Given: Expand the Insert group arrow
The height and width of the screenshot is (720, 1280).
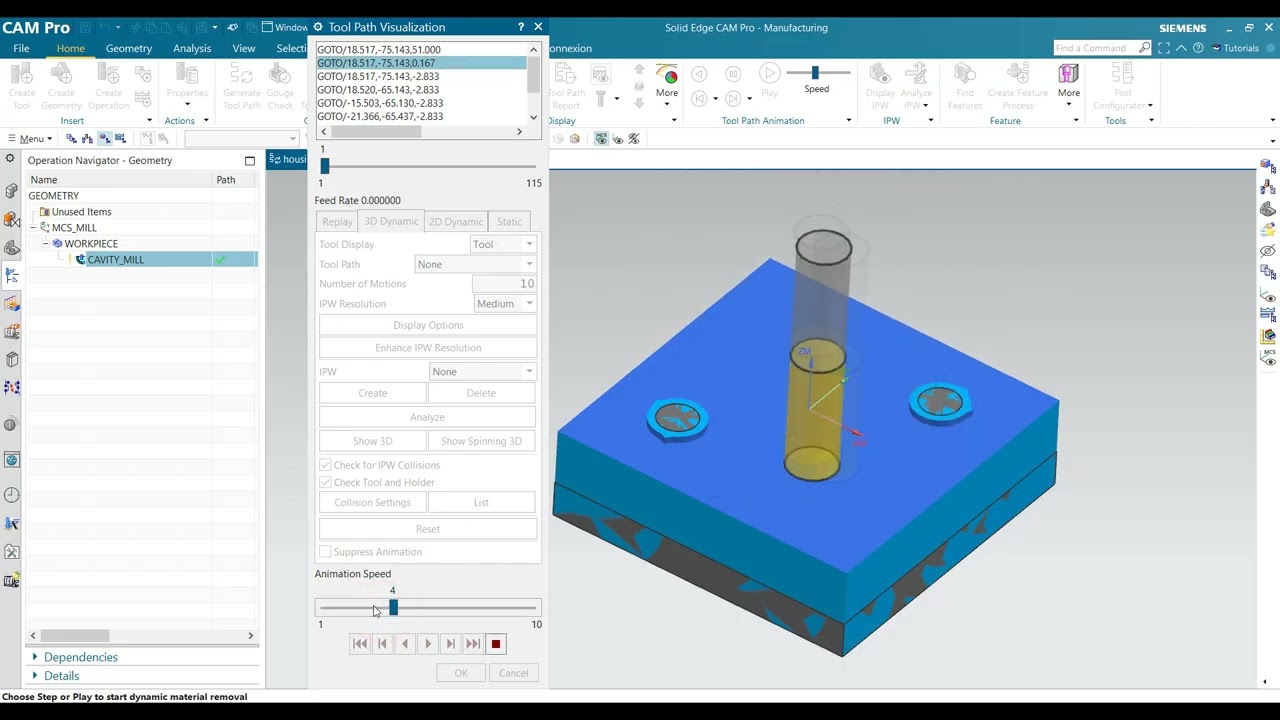Looking at the screenshot, I should pyautogui.click(x=149, y=121).
